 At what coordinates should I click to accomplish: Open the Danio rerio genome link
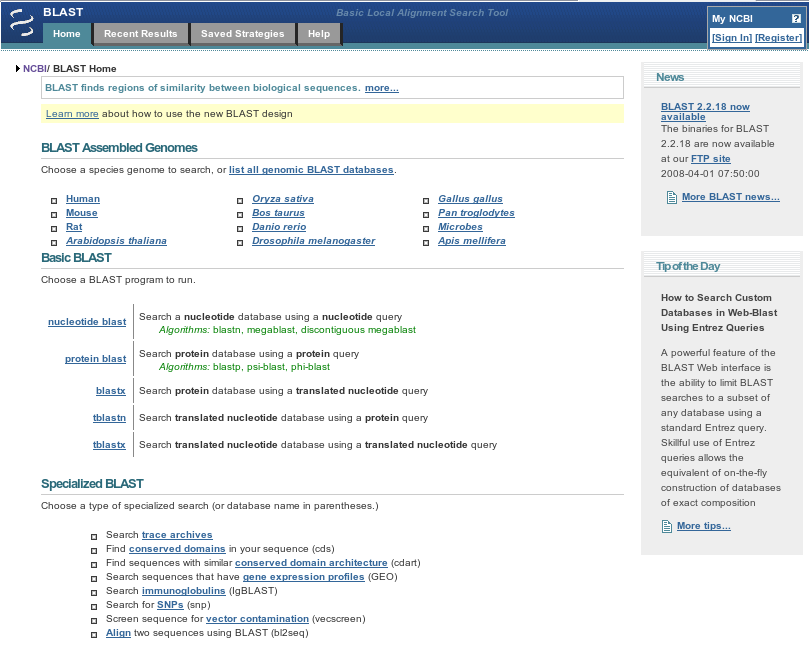click(279, 226)
